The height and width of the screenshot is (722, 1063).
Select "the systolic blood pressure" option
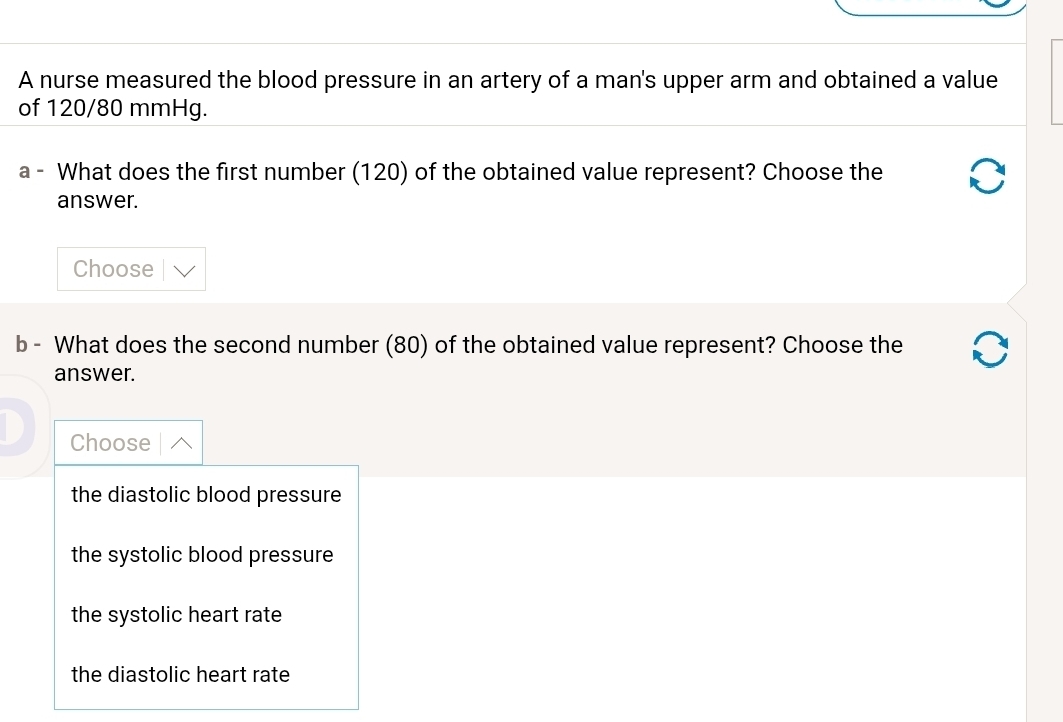202,555
